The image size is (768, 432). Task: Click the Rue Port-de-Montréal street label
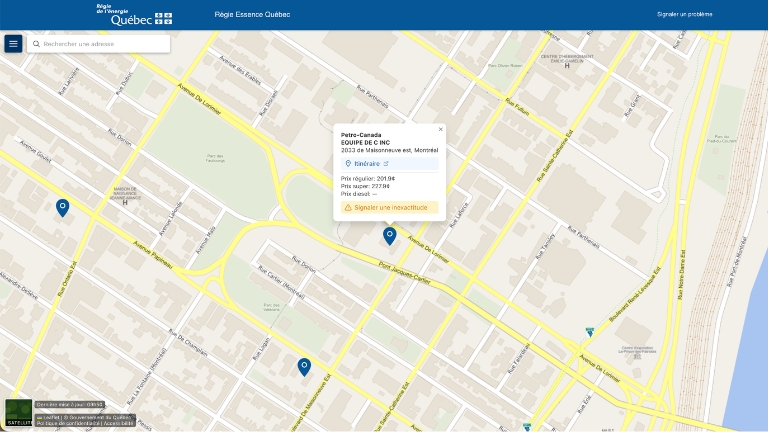coord(738,262)
